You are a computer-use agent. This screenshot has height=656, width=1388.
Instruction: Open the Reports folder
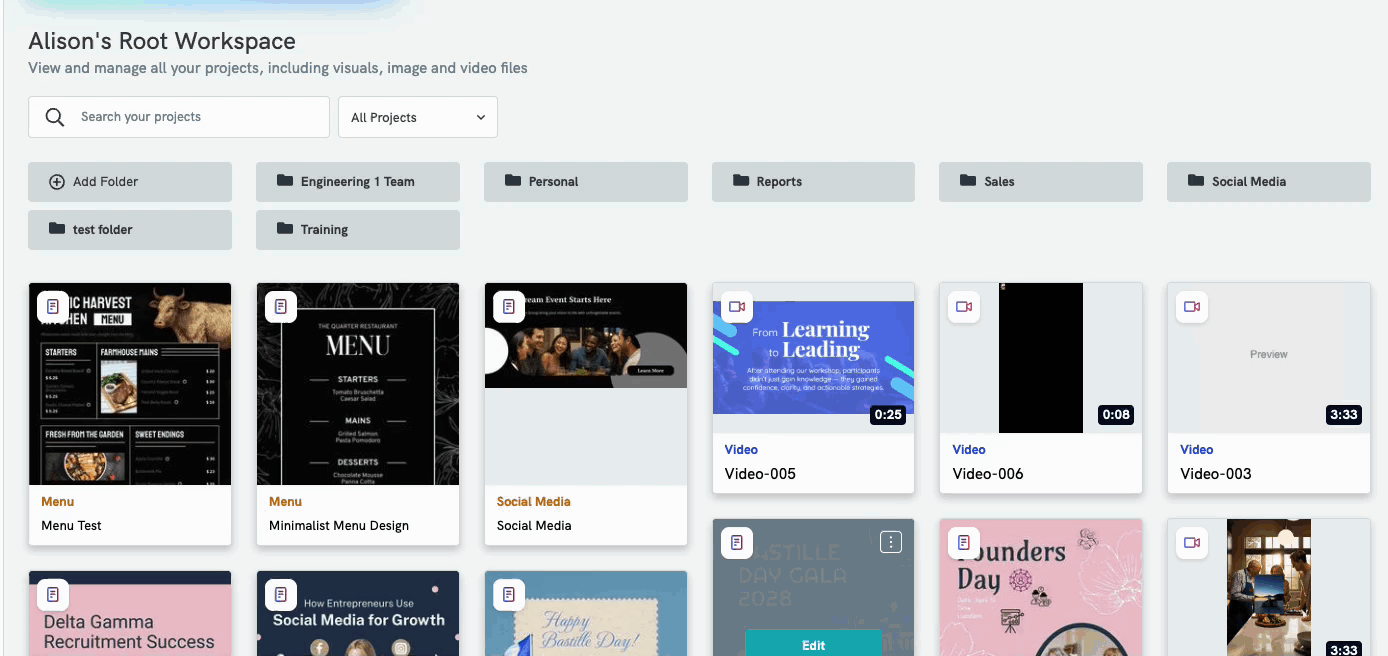point(813,182)
